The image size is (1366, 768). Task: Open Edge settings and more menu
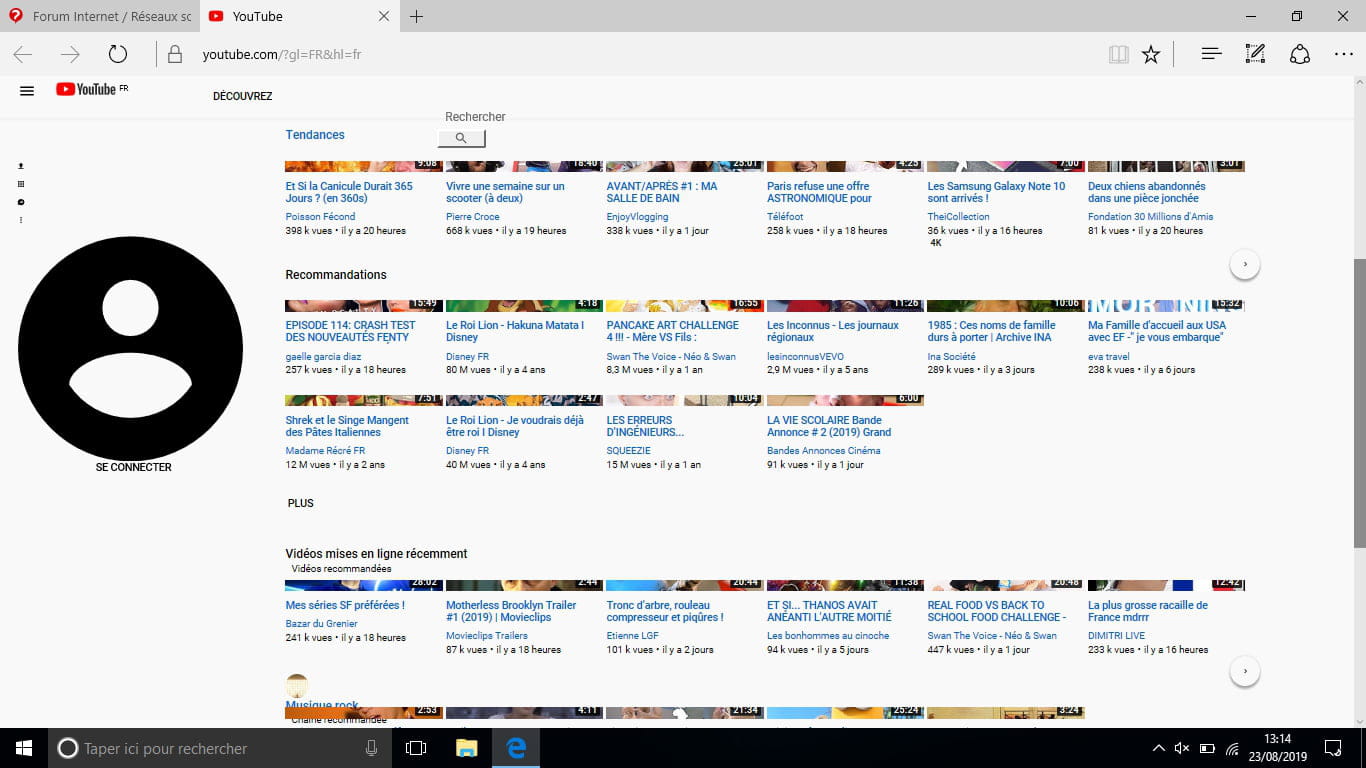[1344, 54]
